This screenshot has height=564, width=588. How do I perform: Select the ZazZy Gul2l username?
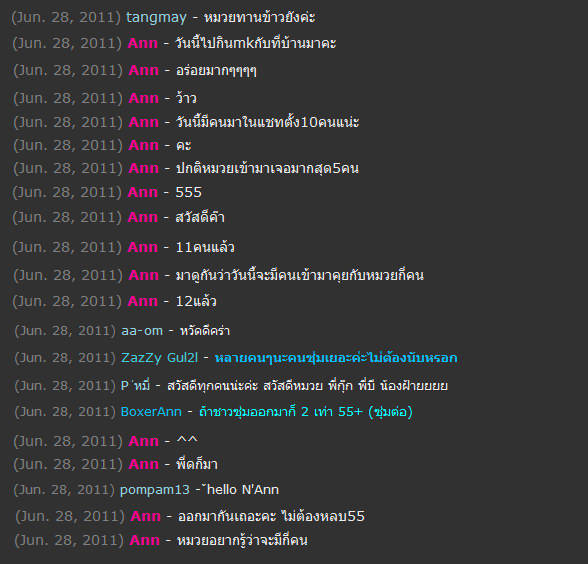click(159, 358)
